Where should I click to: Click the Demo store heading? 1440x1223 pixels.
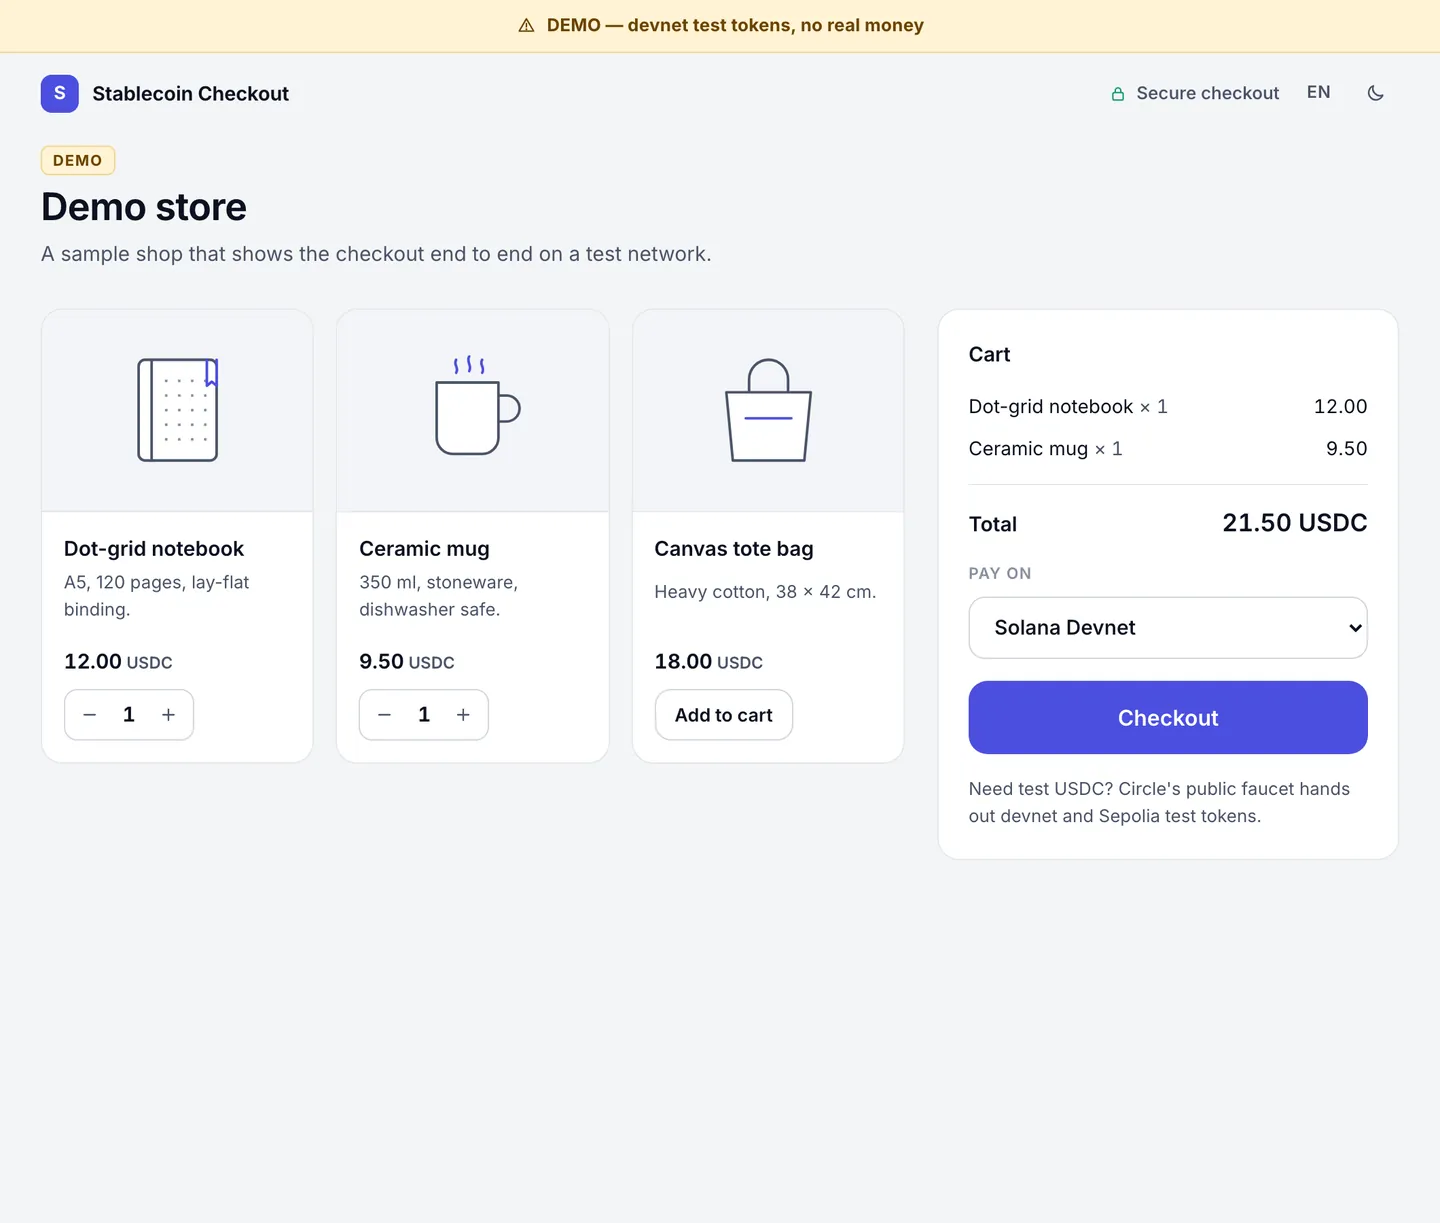click(144, 207)
